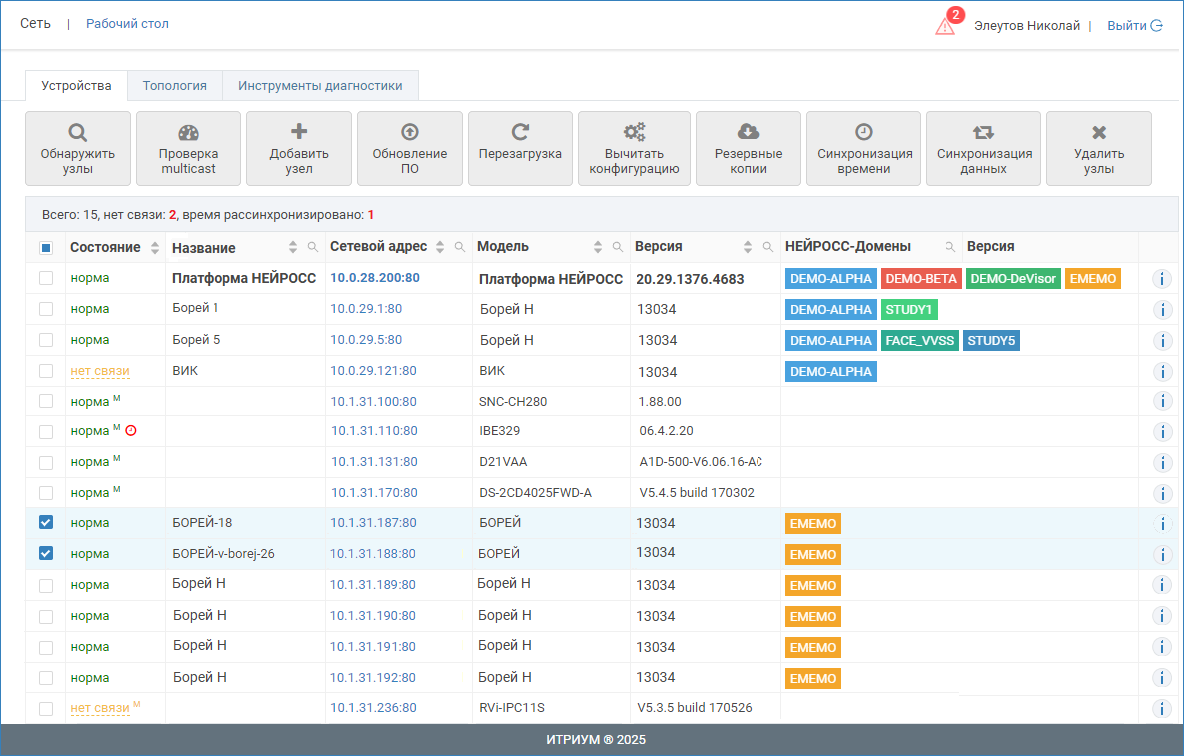
Task: Click the Выйти logout link
Action: [1134, 26]
